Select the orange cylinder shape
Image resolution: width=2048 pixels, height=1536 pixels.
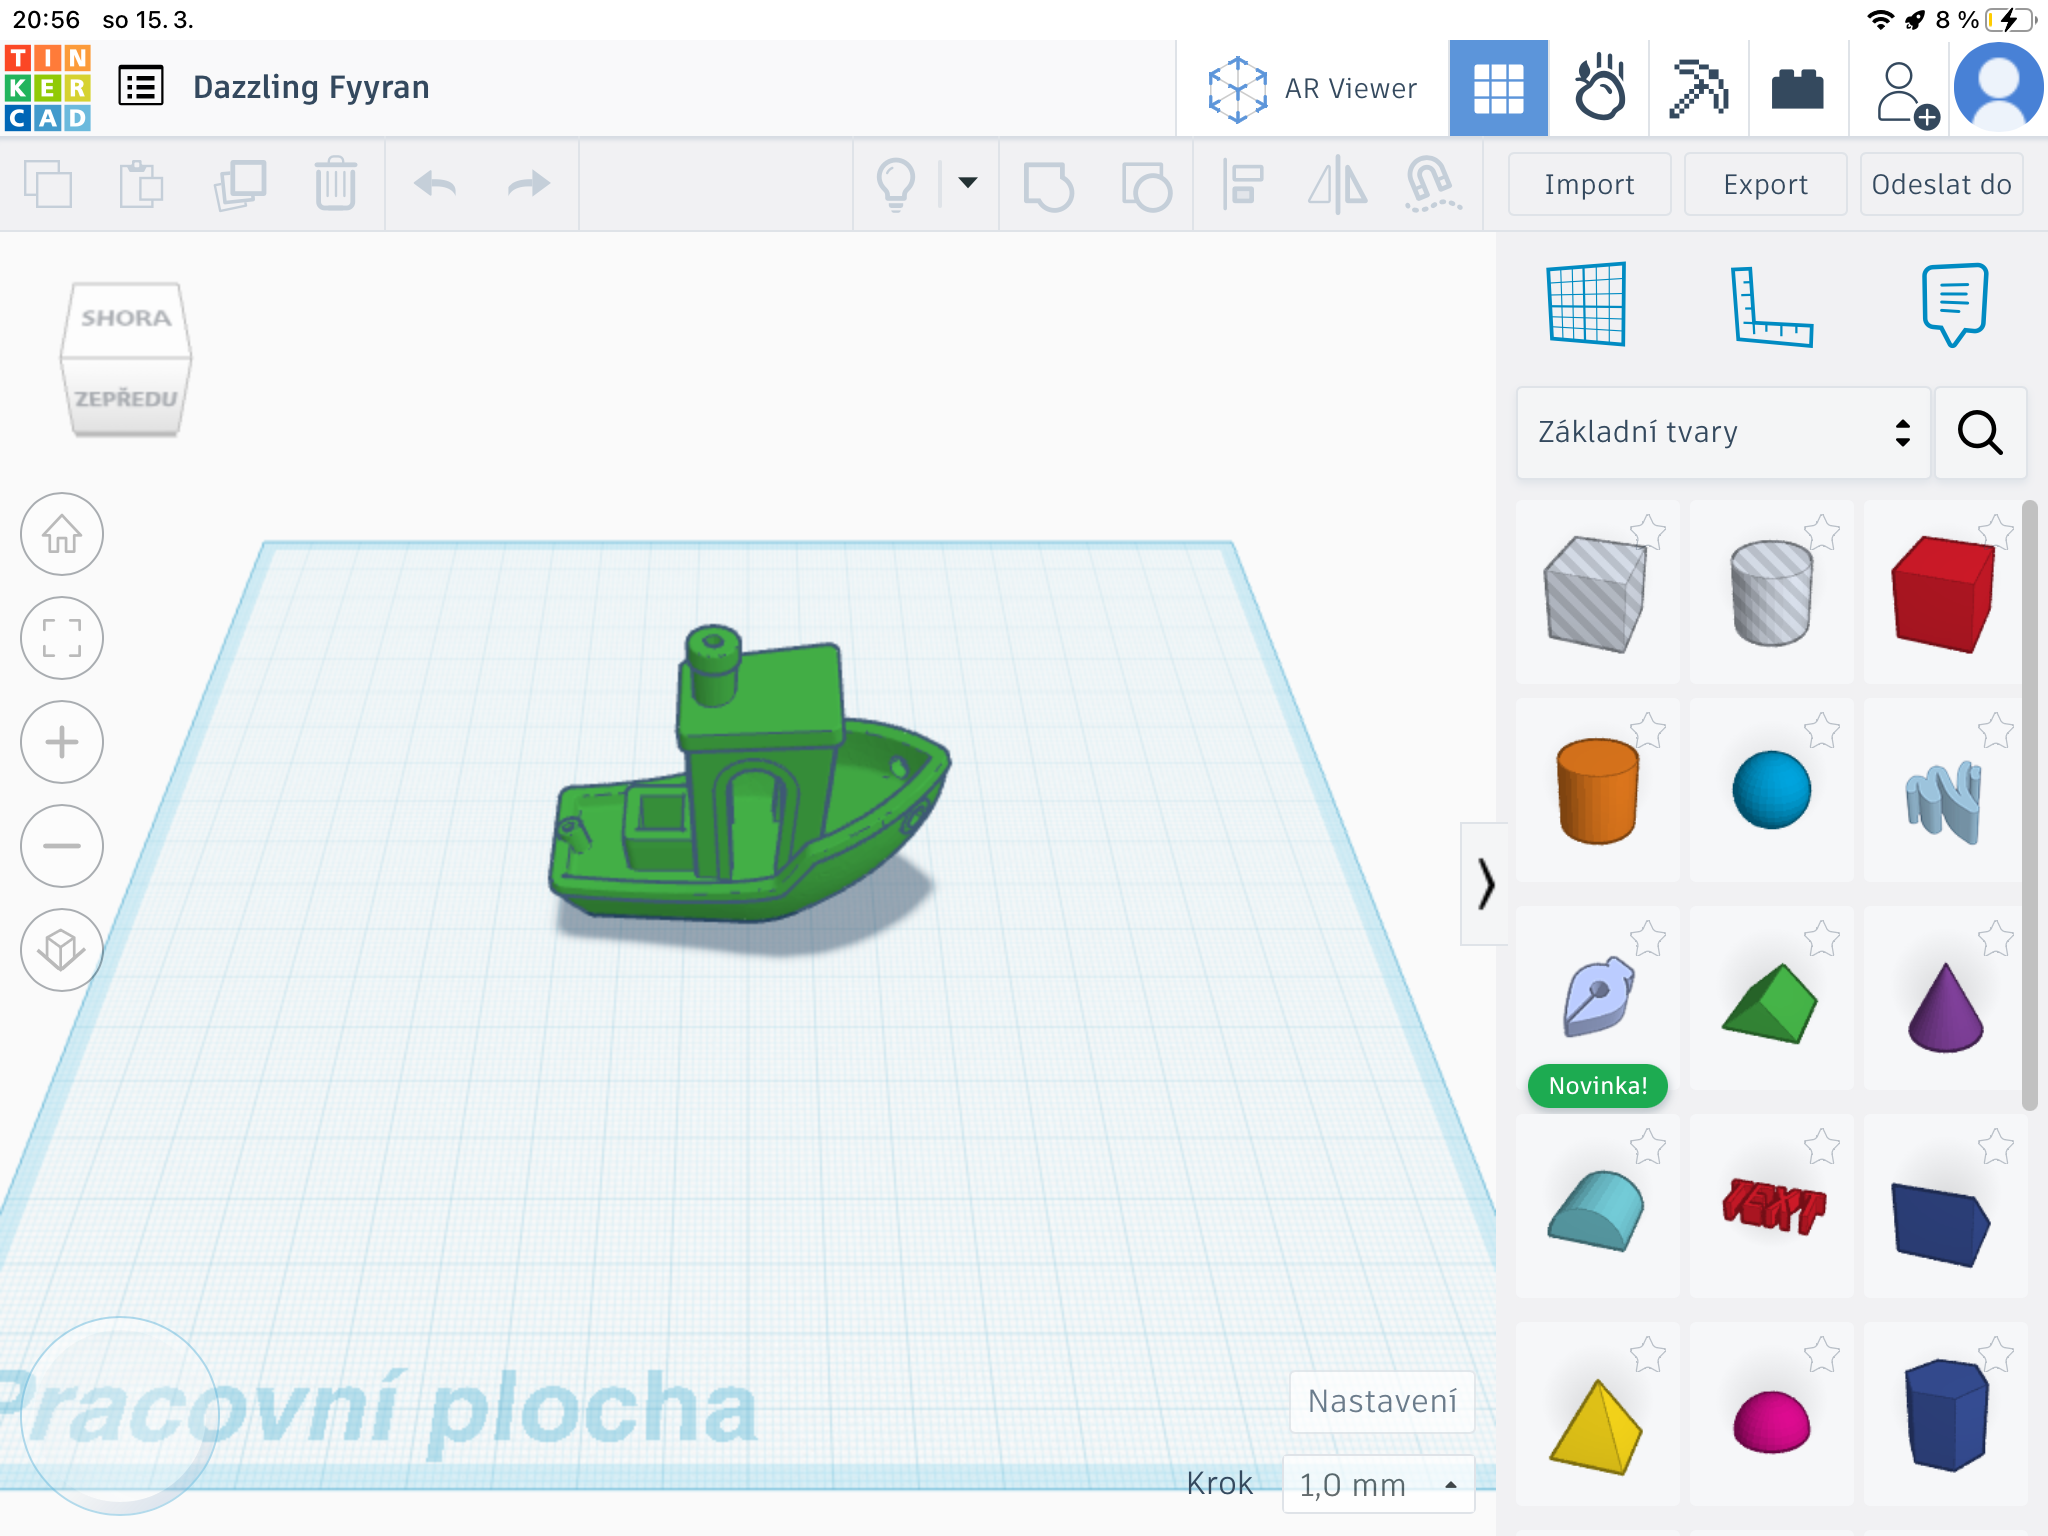(x=1597, y=792)
